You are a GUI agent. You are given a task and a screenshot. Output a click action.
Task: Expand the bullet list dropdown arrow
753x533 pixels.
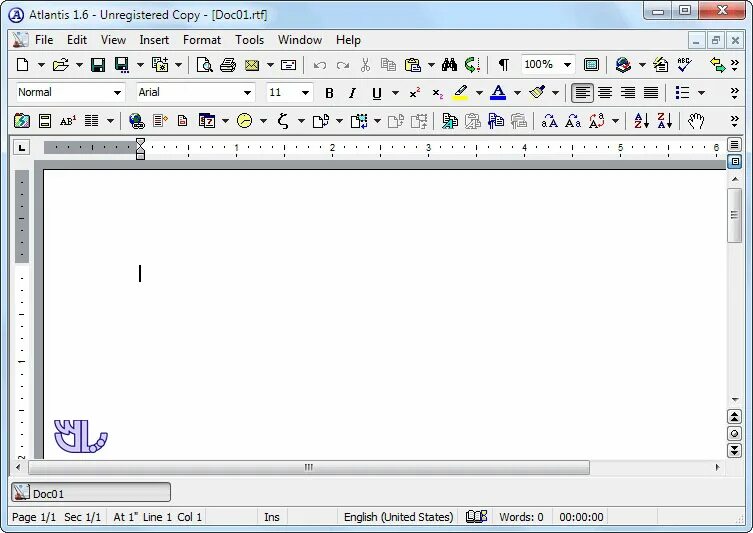[x=702, y=93]
